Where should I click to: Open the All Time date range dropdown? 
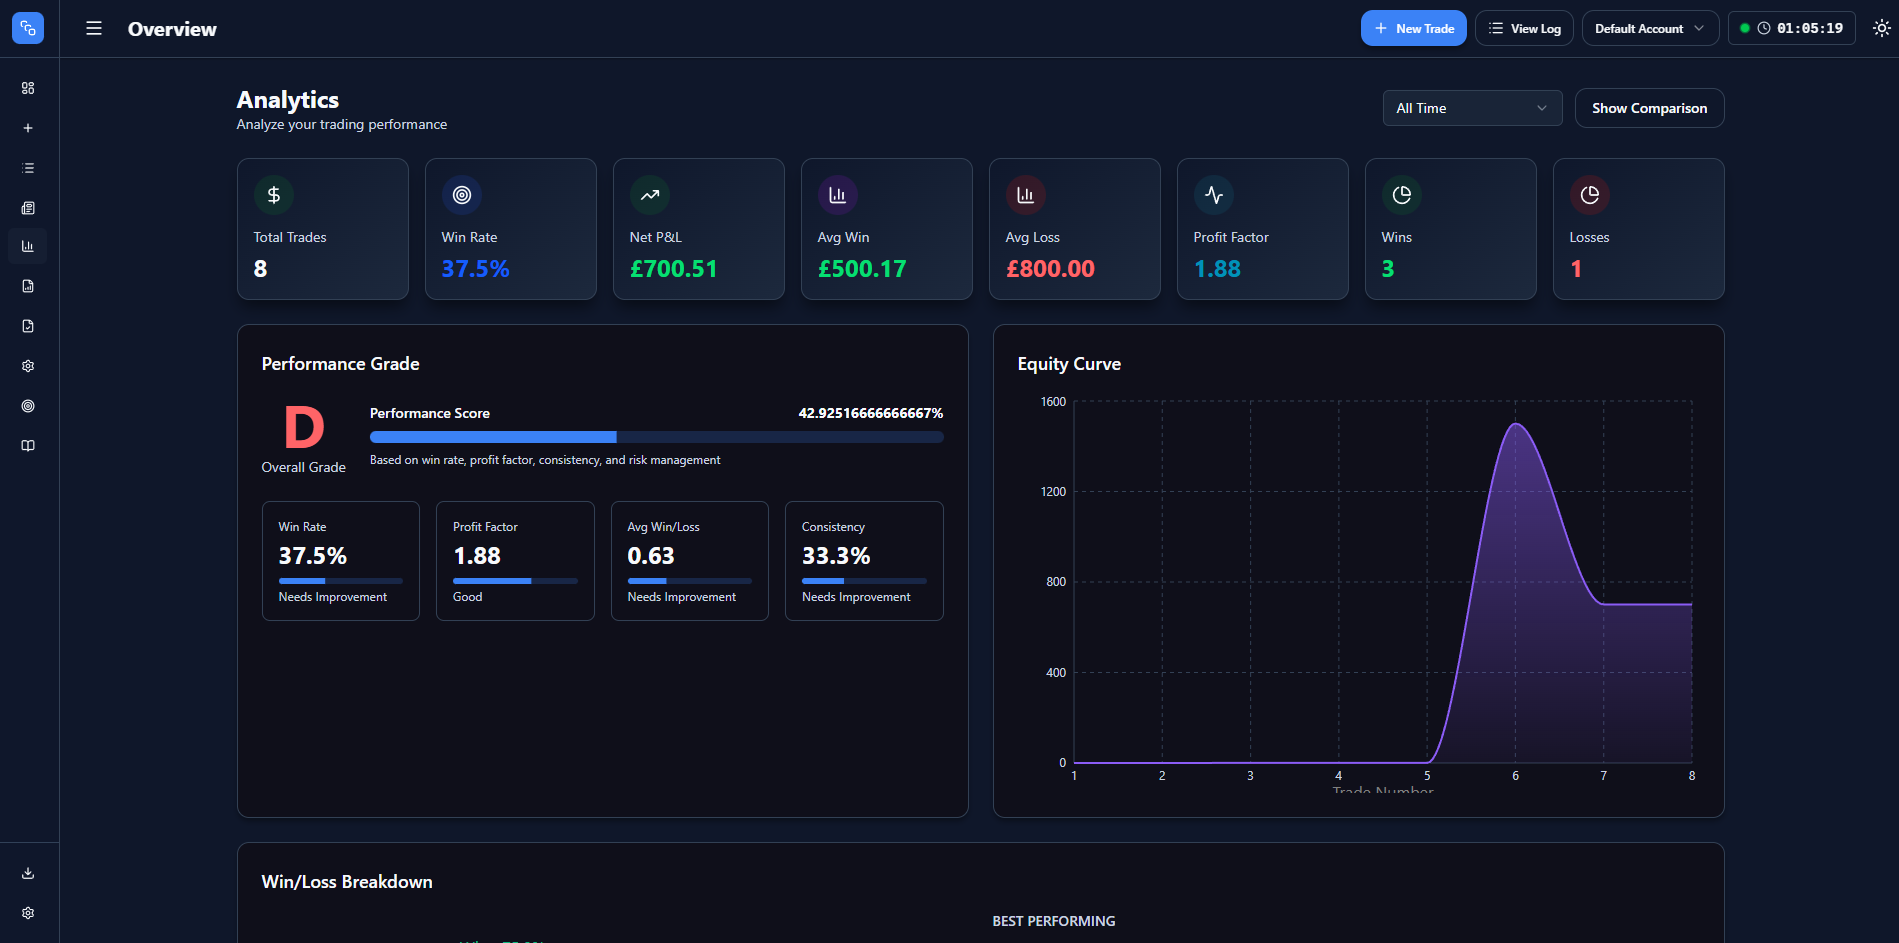tap(1471, 107)
